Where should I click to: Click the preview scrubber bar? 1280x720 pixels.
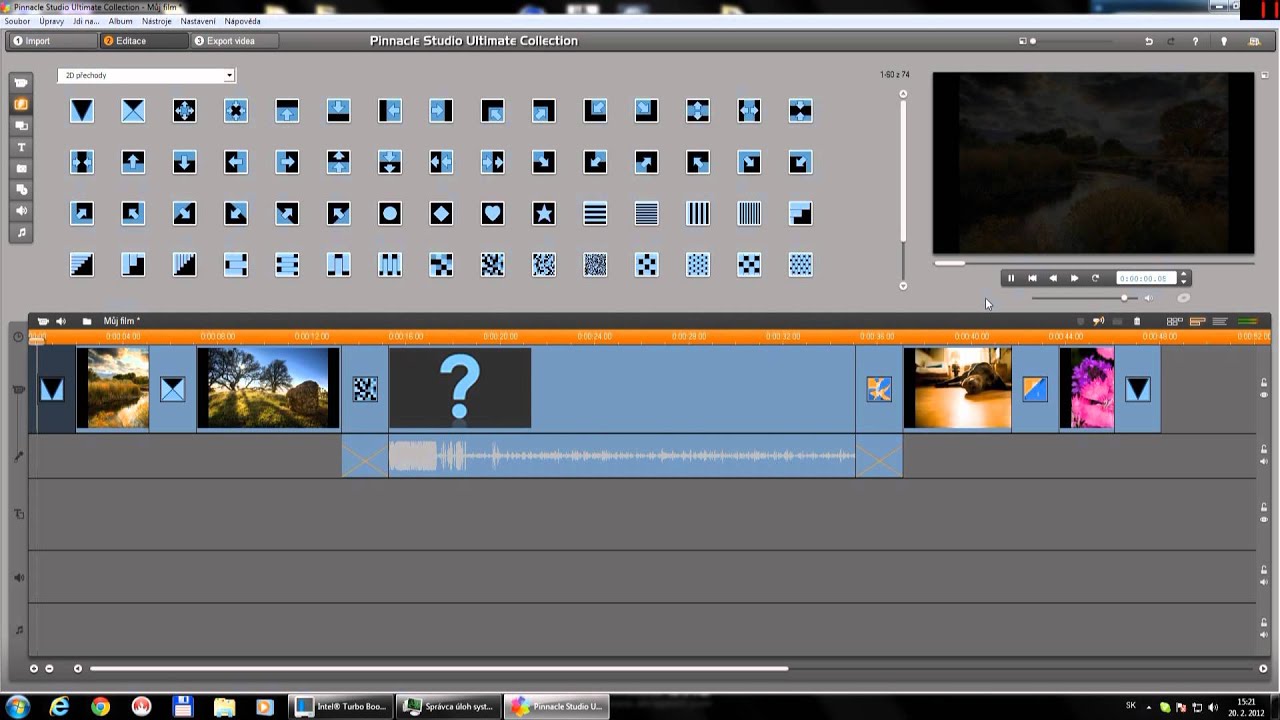point(1093,263)
